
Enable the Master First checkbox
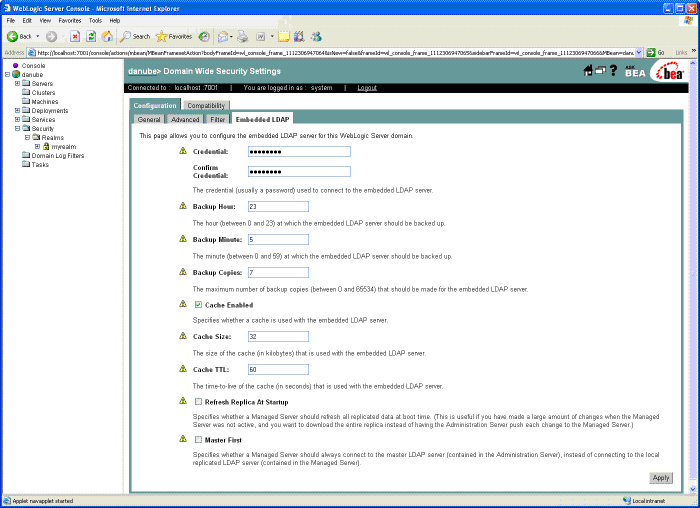tap(198, 440)
